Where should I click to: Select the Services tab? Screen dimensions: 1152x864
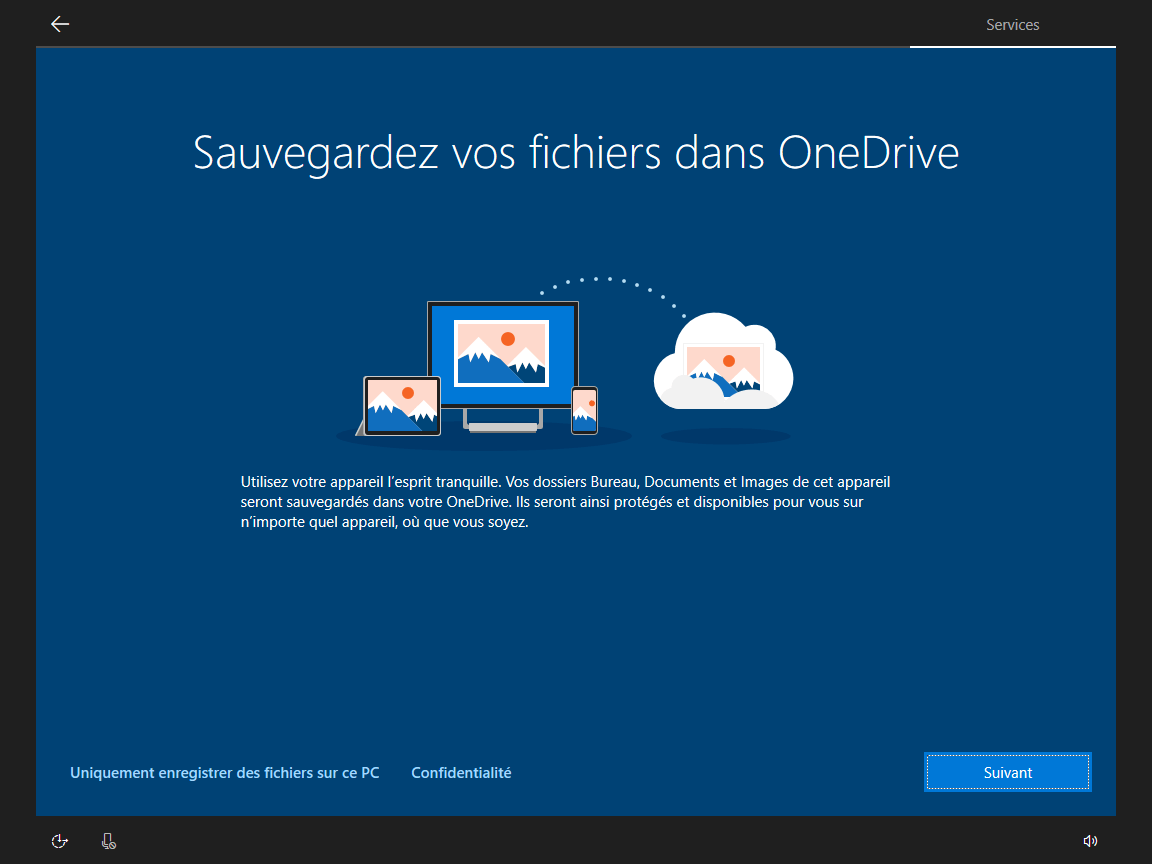click(x=1012, y=25)
